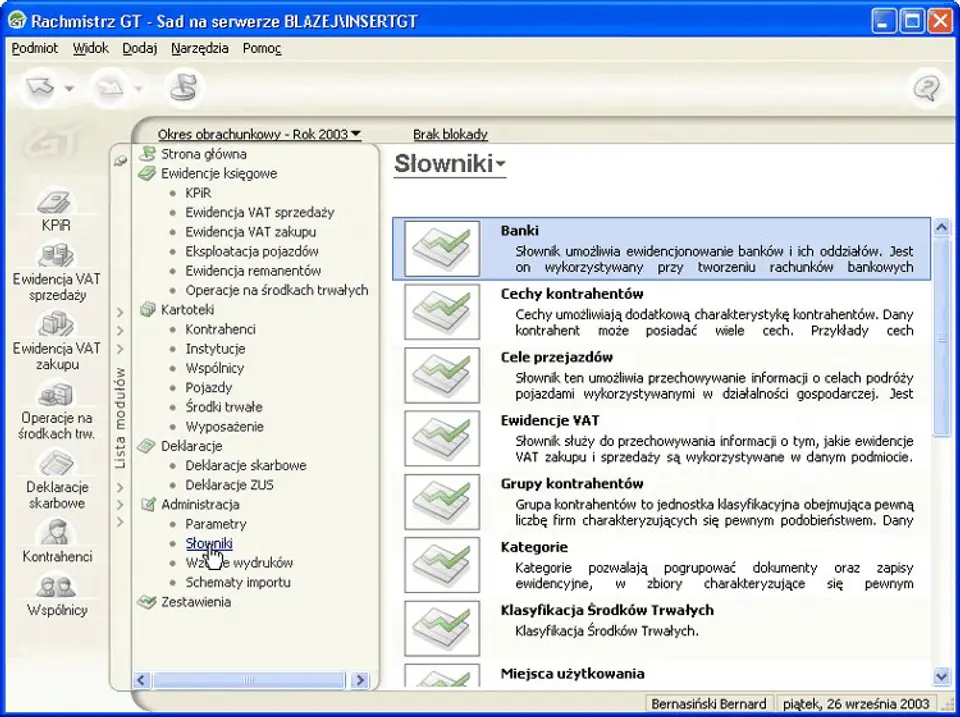Image resolution: width=960 pixels, height=717 pixels.
Task: Click the flag home icon in the toolbar
Action: point(183,88)
